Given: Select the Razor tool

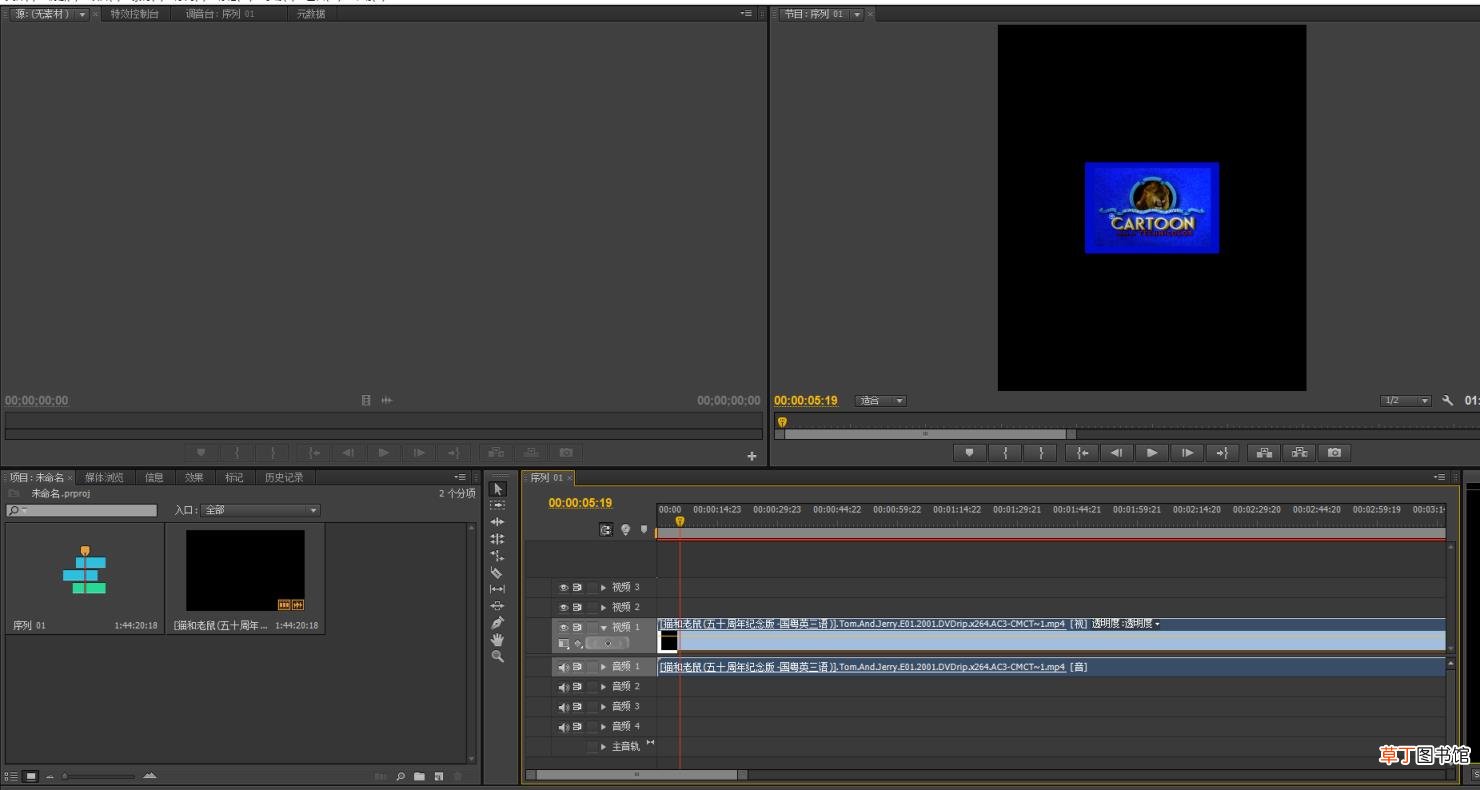Looking at the screenshot, I should pyautogui.click(x=497, y=573).
